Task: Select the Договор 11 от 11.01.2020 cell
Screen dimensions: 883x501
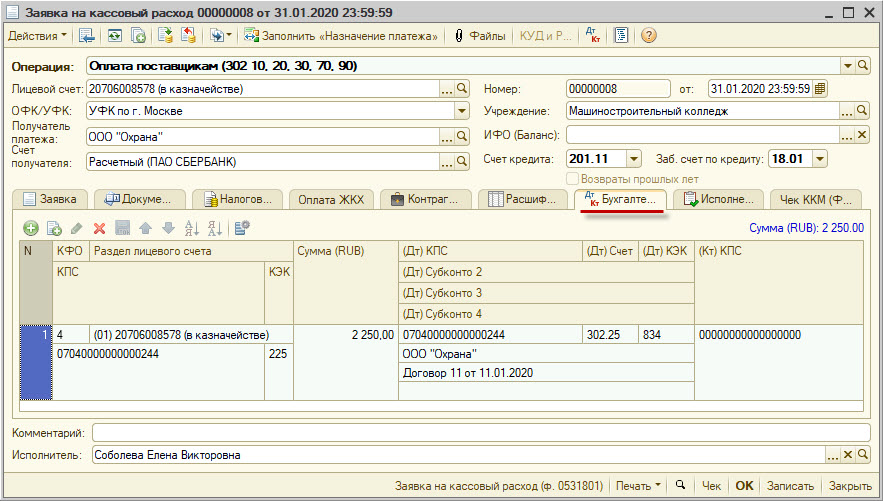Action: pos(546,373)
